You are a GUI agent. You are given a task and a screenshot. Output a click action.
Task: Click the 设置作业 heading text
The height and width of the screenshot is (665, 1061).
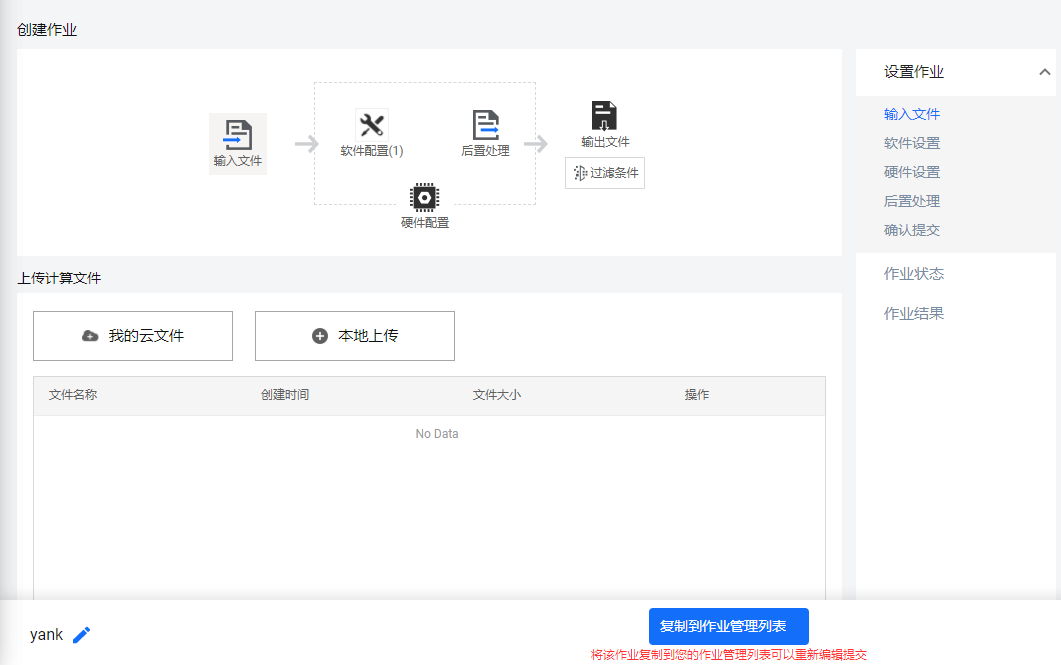[x=913, y=72]
